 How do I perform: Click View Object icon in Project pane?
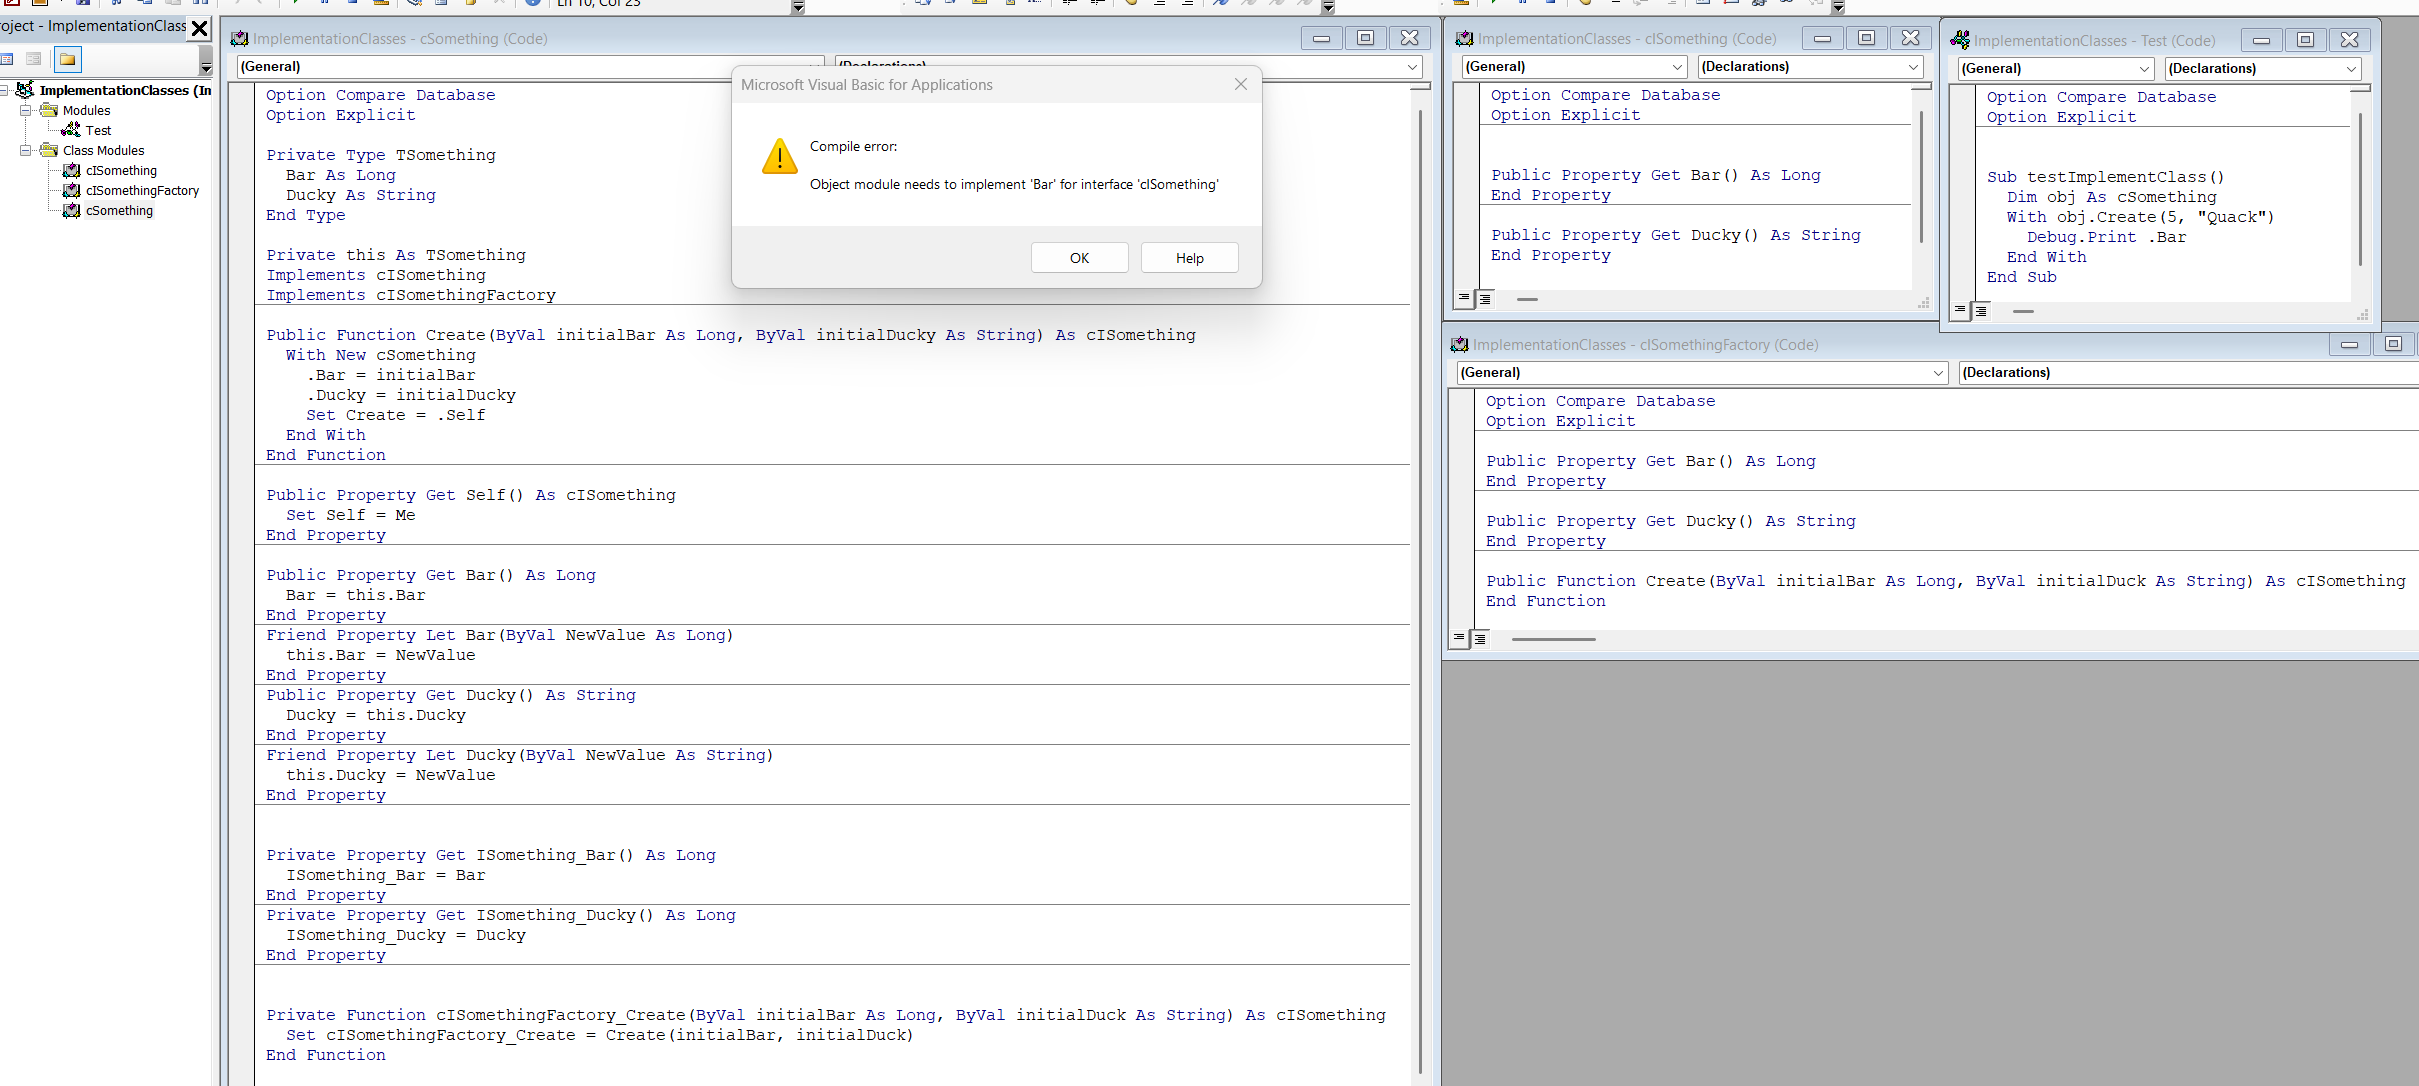[x=34, y=60]
